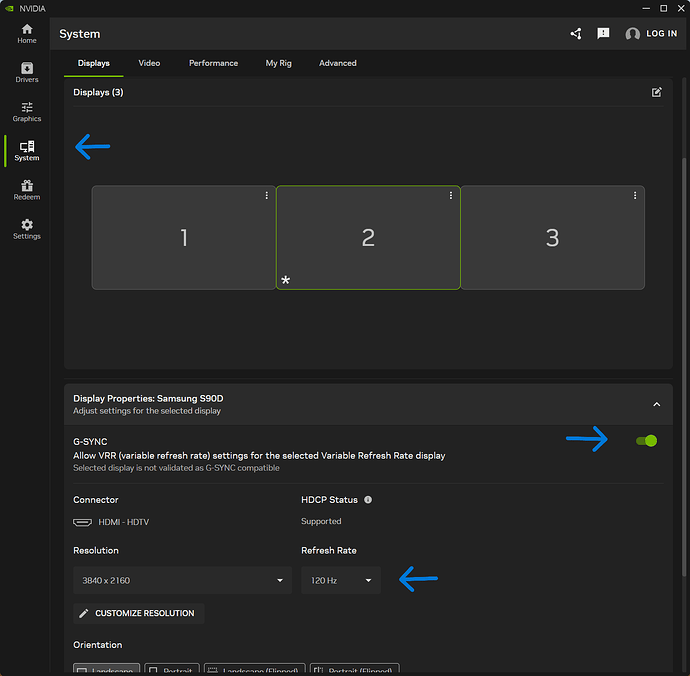Click the HDMI connector icon
The width and height of the screenshot is (690, 676).
coord(82,522)
